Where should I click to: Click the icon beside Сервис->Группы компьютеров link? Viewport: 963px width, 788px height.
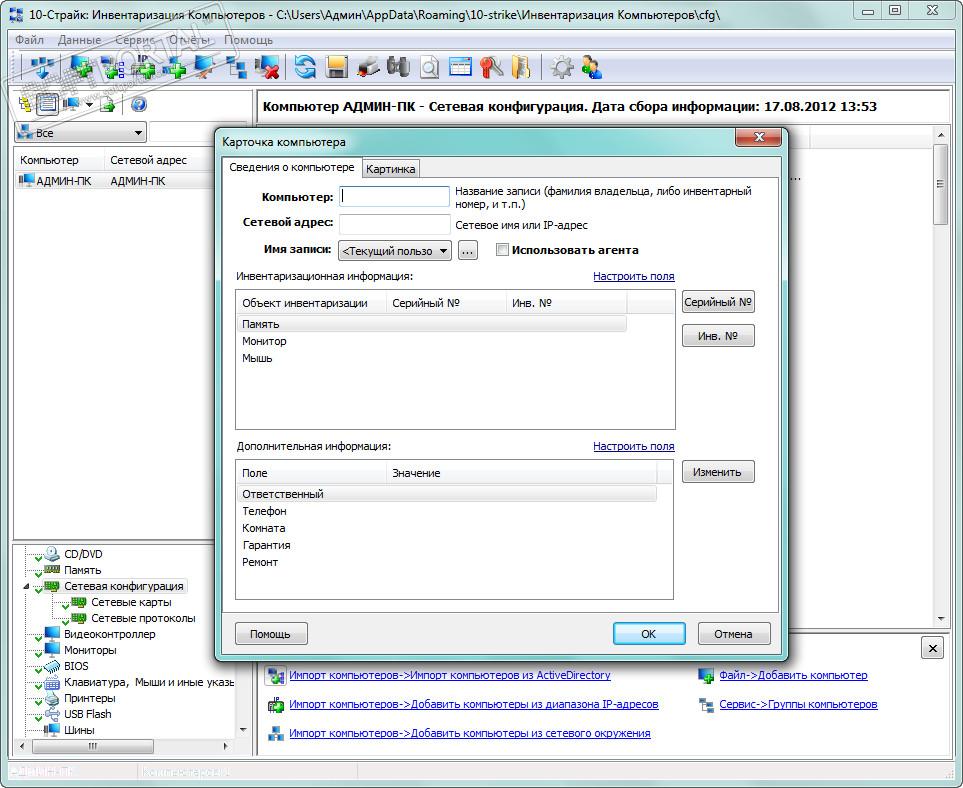point(706,704)
